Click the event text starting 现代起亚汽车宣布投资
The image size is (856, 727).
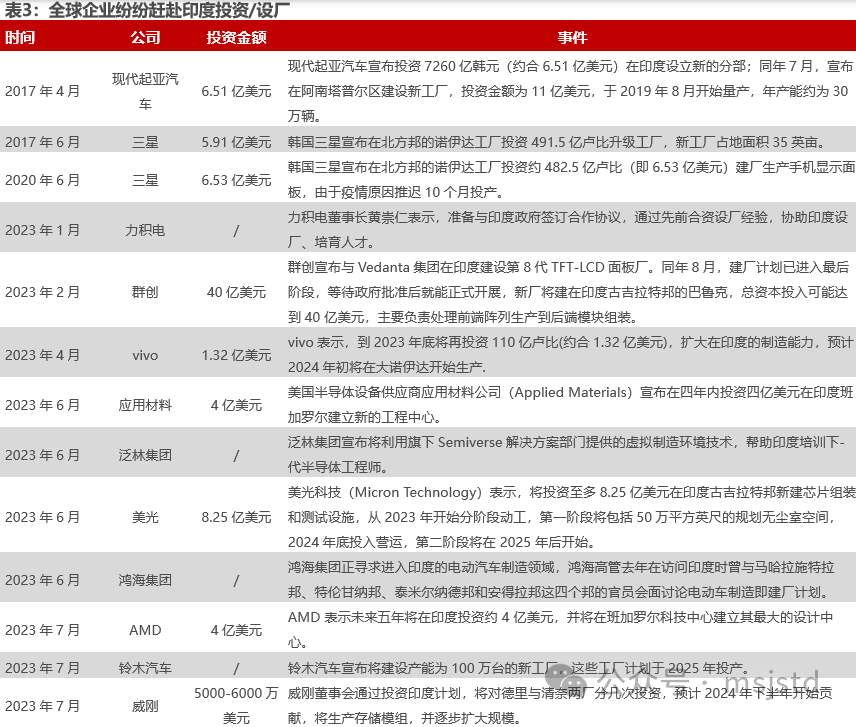pyautogui.click(x=570, y=91)
